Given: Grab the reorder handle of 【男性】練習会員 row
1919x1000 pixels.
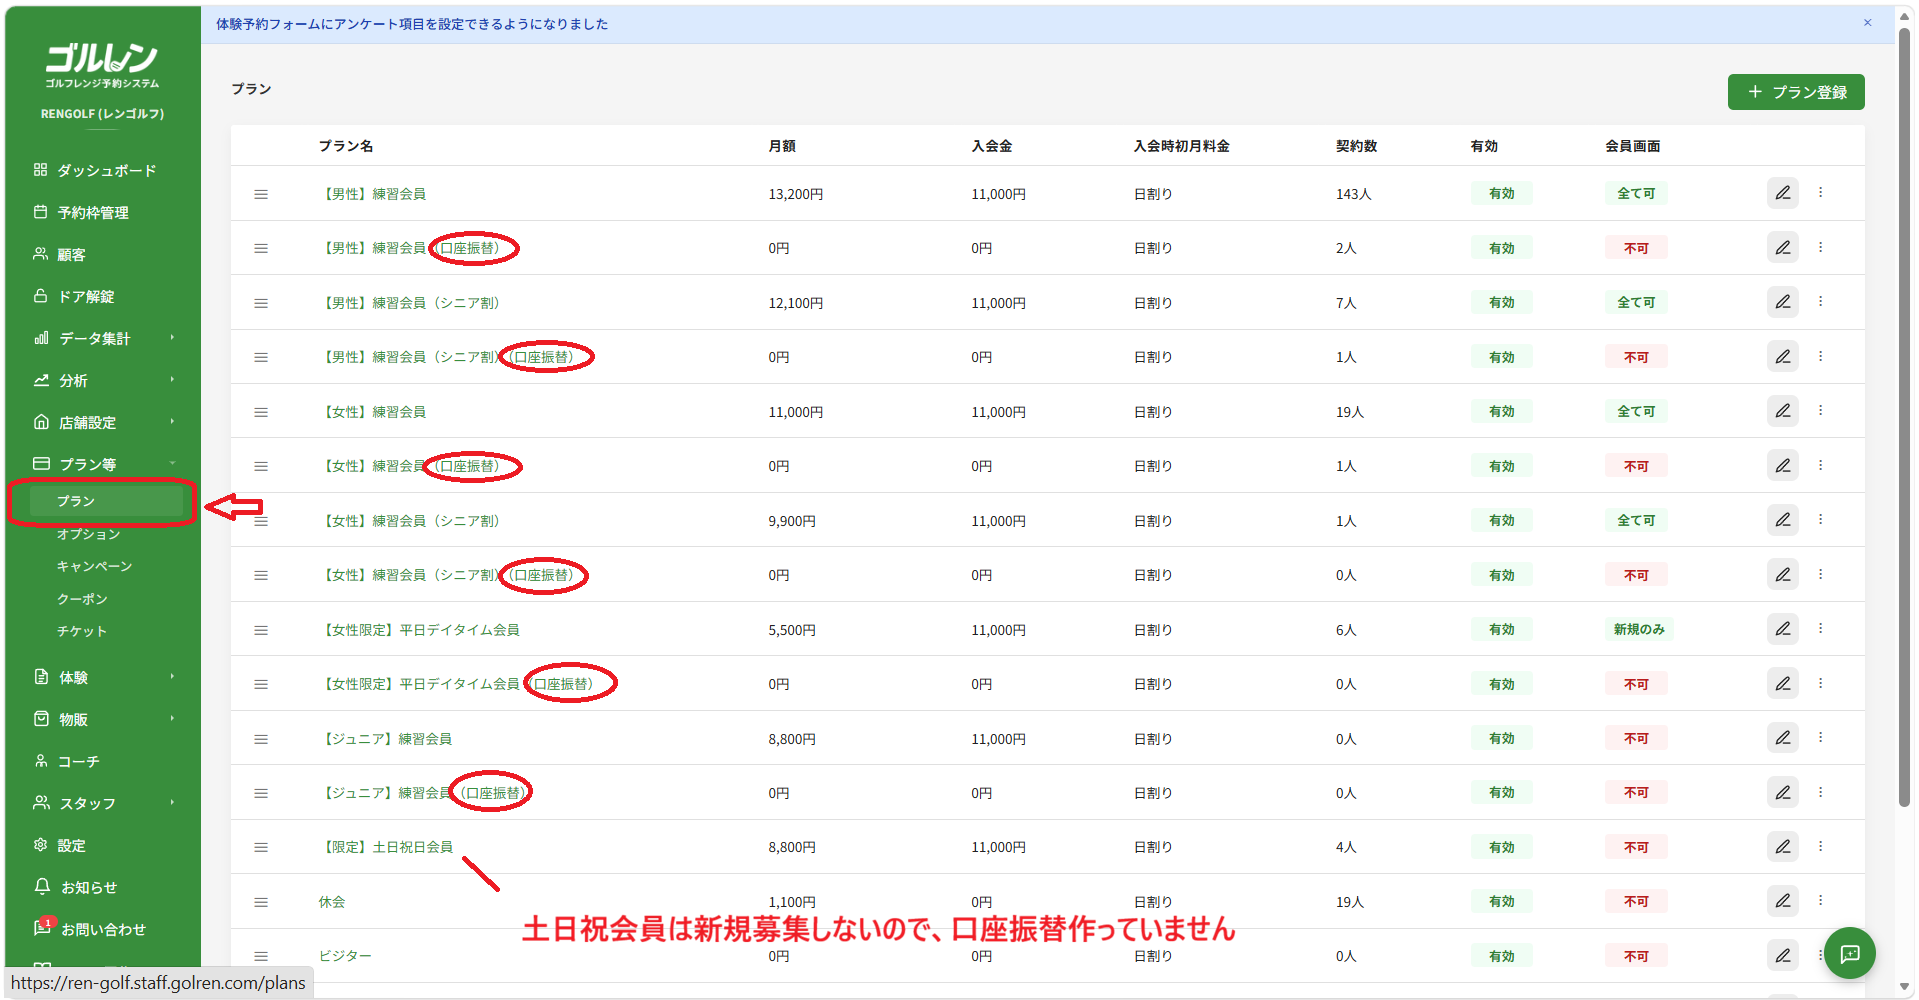Looking at the screenshot, I should click(261, 194).
